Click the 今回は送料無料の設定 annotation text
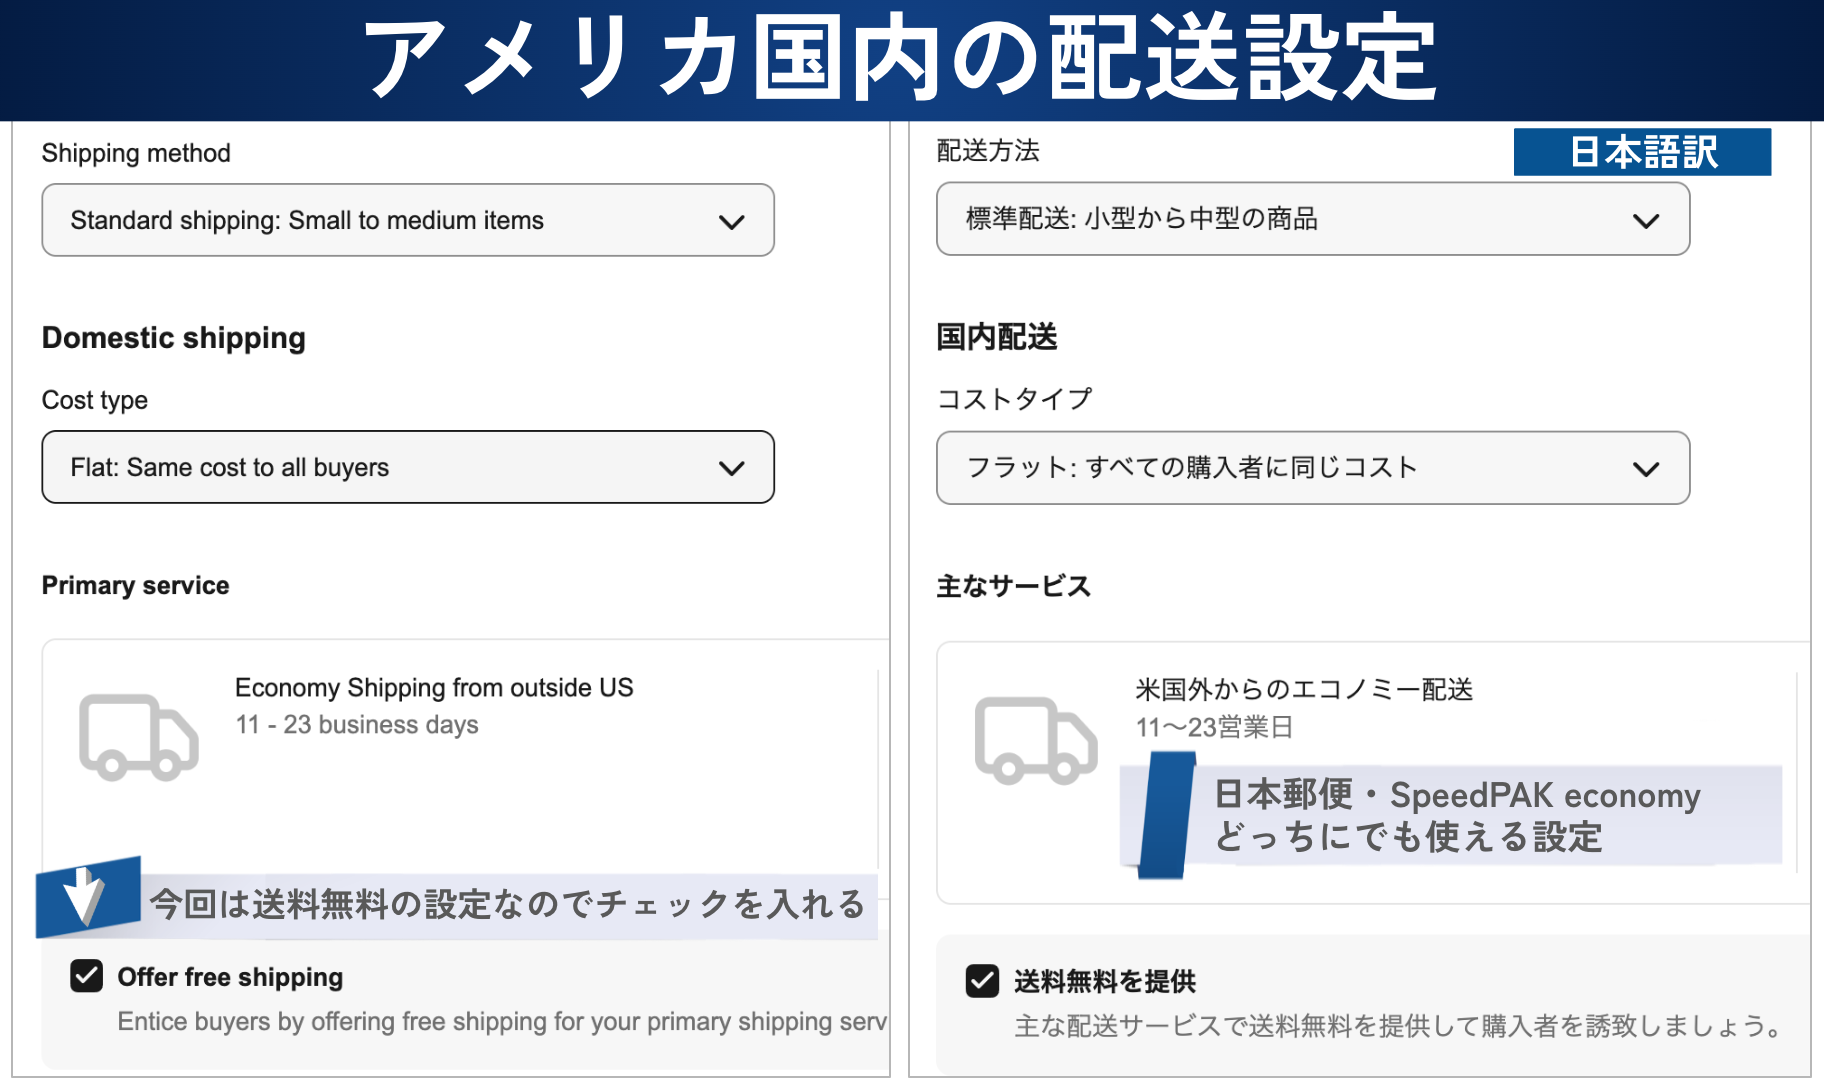The width and height of the screenshot is (1824, 1084). pos(507,904)
